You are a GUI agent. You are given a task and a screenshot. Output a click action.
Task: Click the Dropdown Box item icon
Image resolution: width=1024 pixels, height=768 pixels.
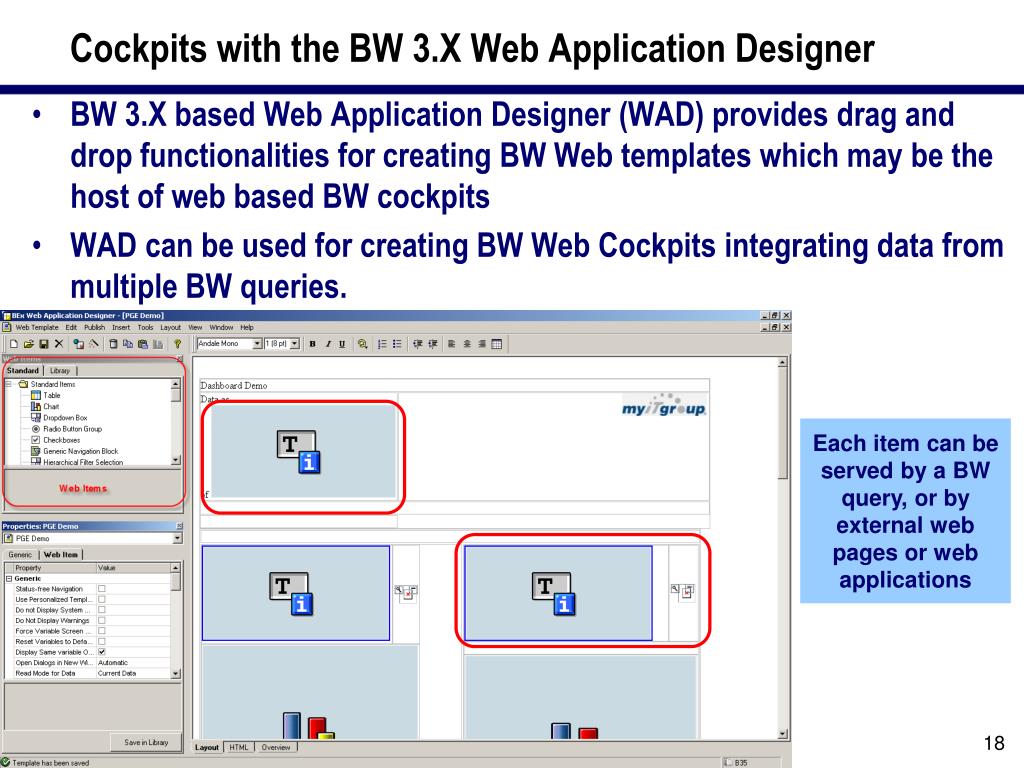tap(36, 417)
